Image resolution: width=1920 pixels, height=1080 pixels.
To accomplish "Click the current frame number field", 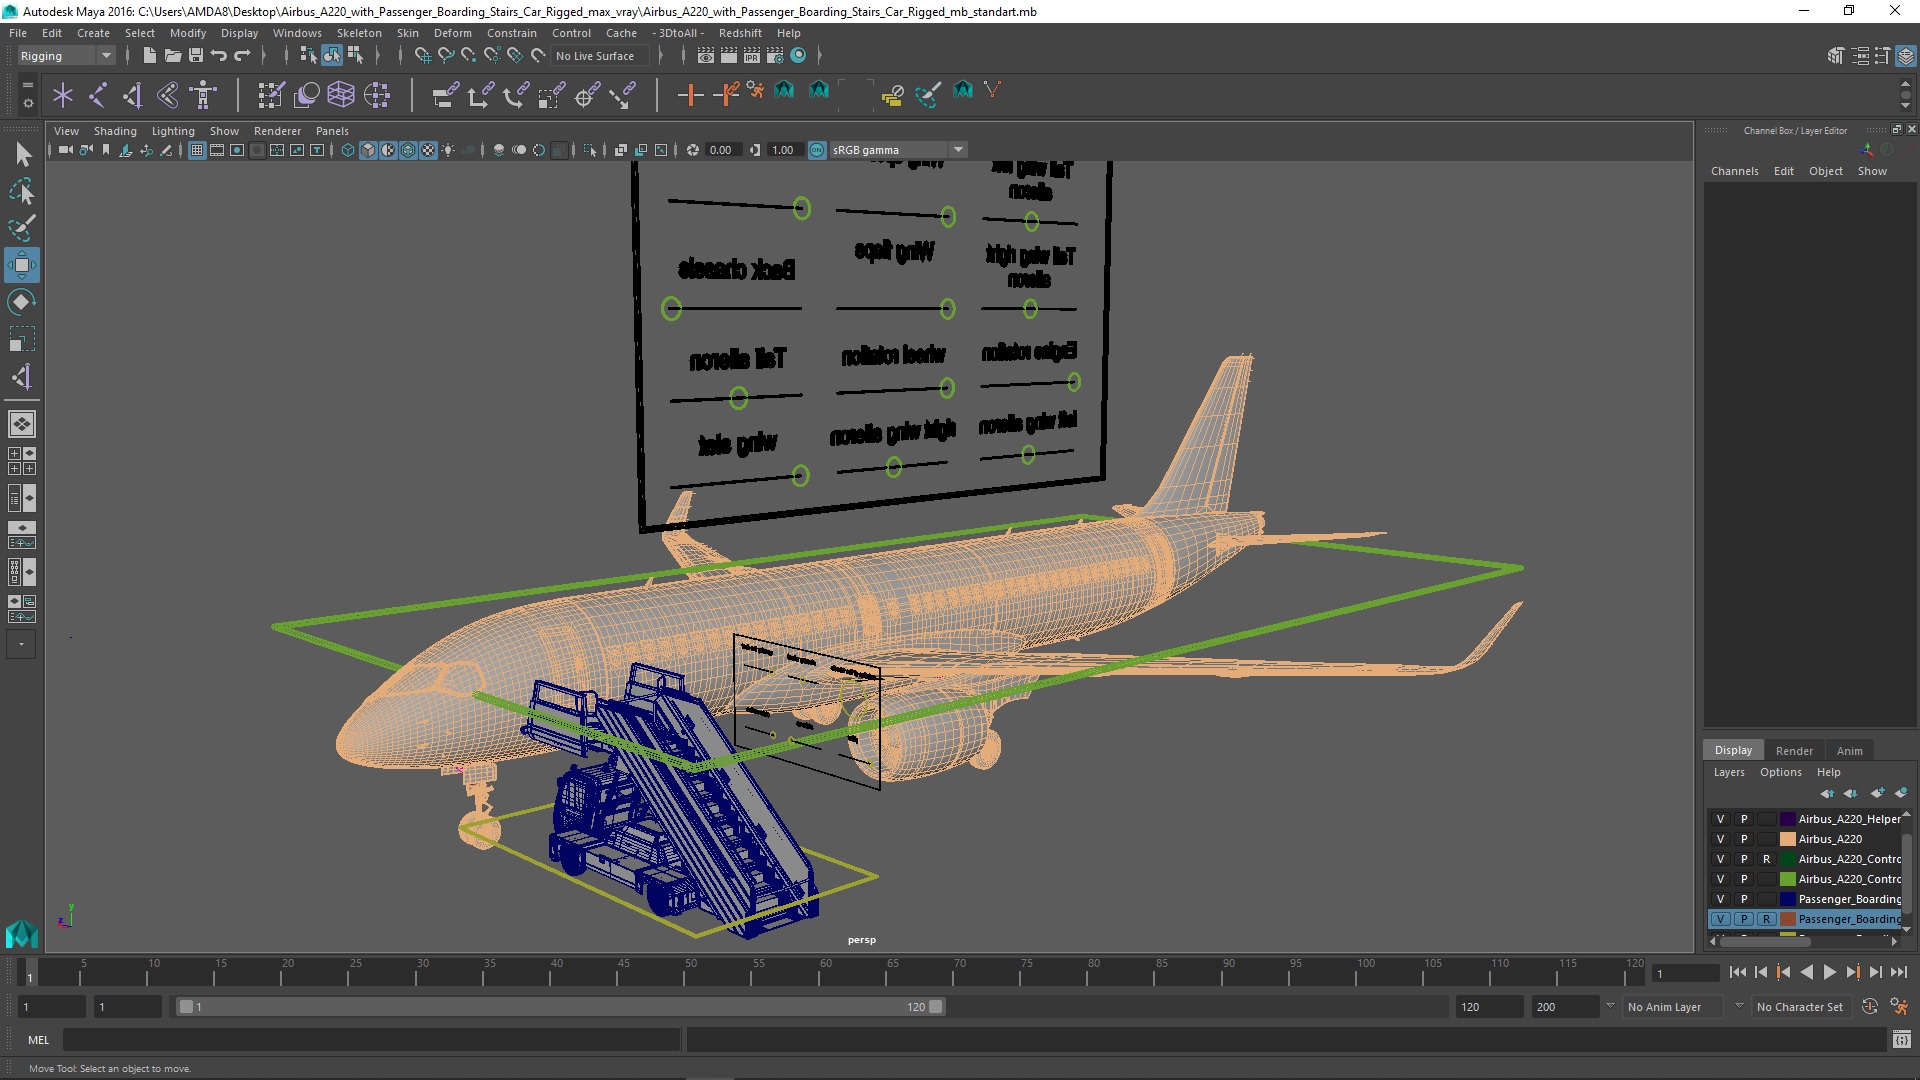I will pos(1685,973).
